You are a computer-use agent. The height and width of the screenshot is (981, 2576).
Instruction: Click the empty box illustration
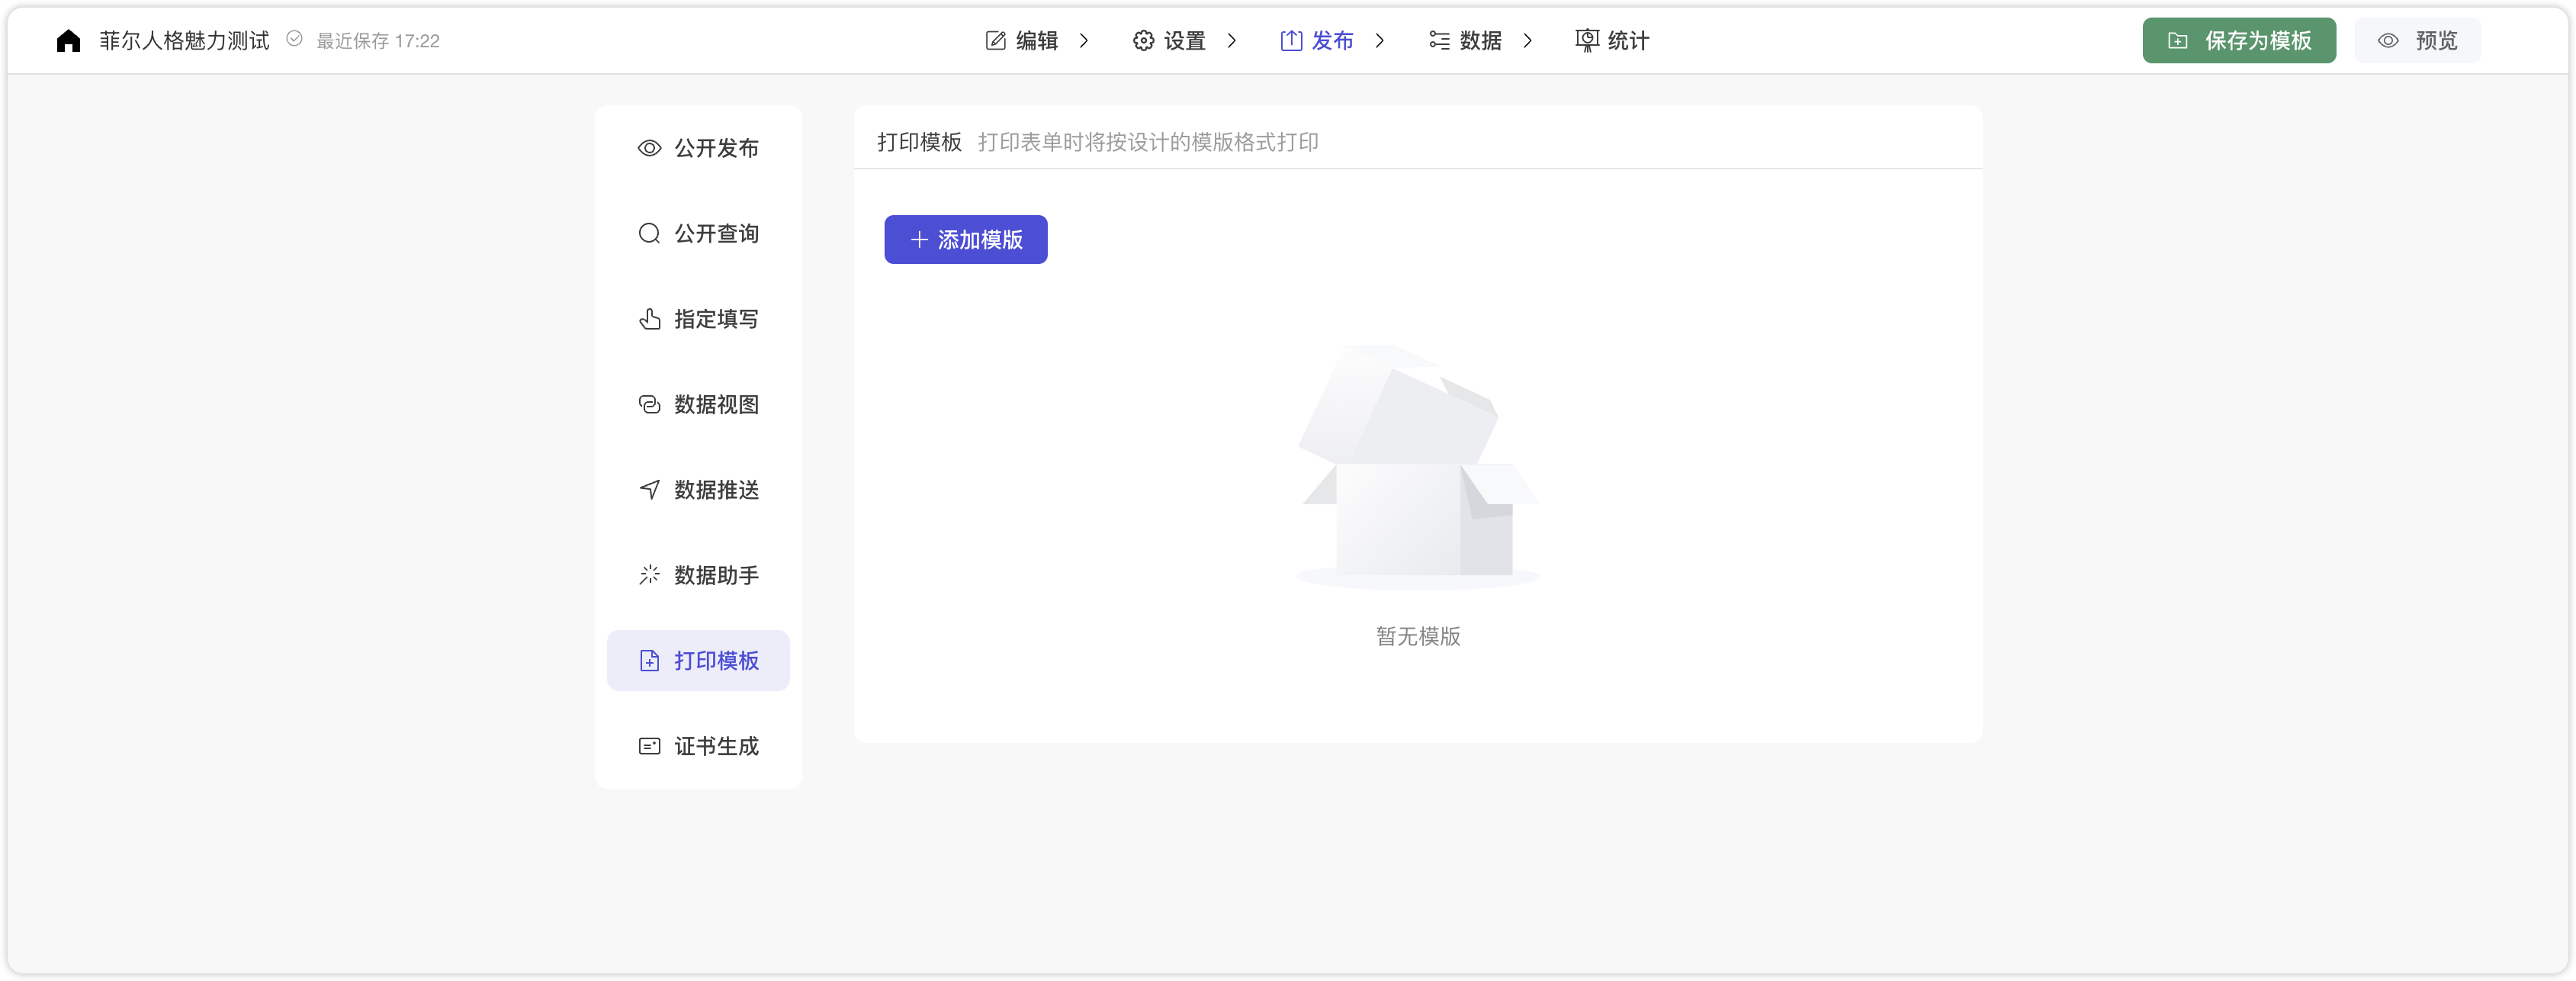click(x=1418, y=467)
